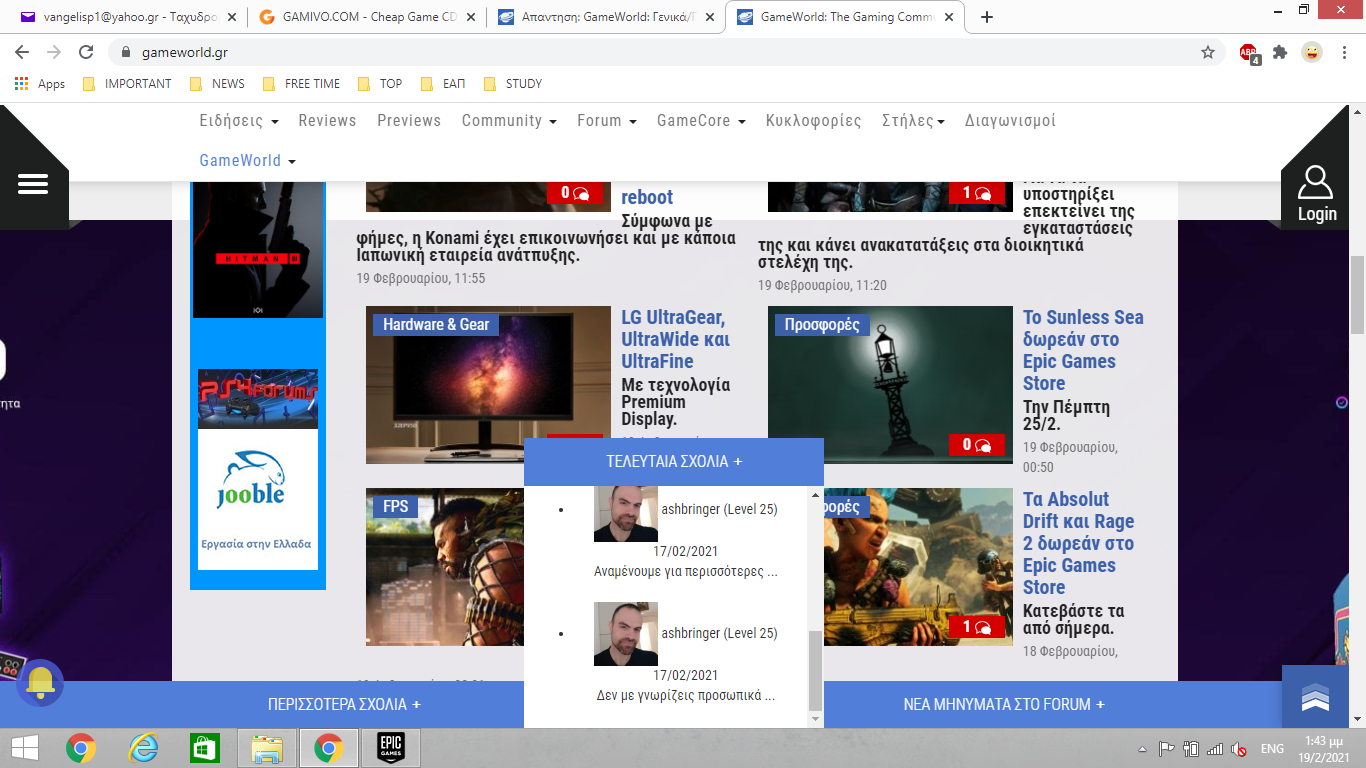This screenshot has width=1366, height=768.
Task: Click the scroll-to-top chevrons icon
Action: tap(1315, 698)
